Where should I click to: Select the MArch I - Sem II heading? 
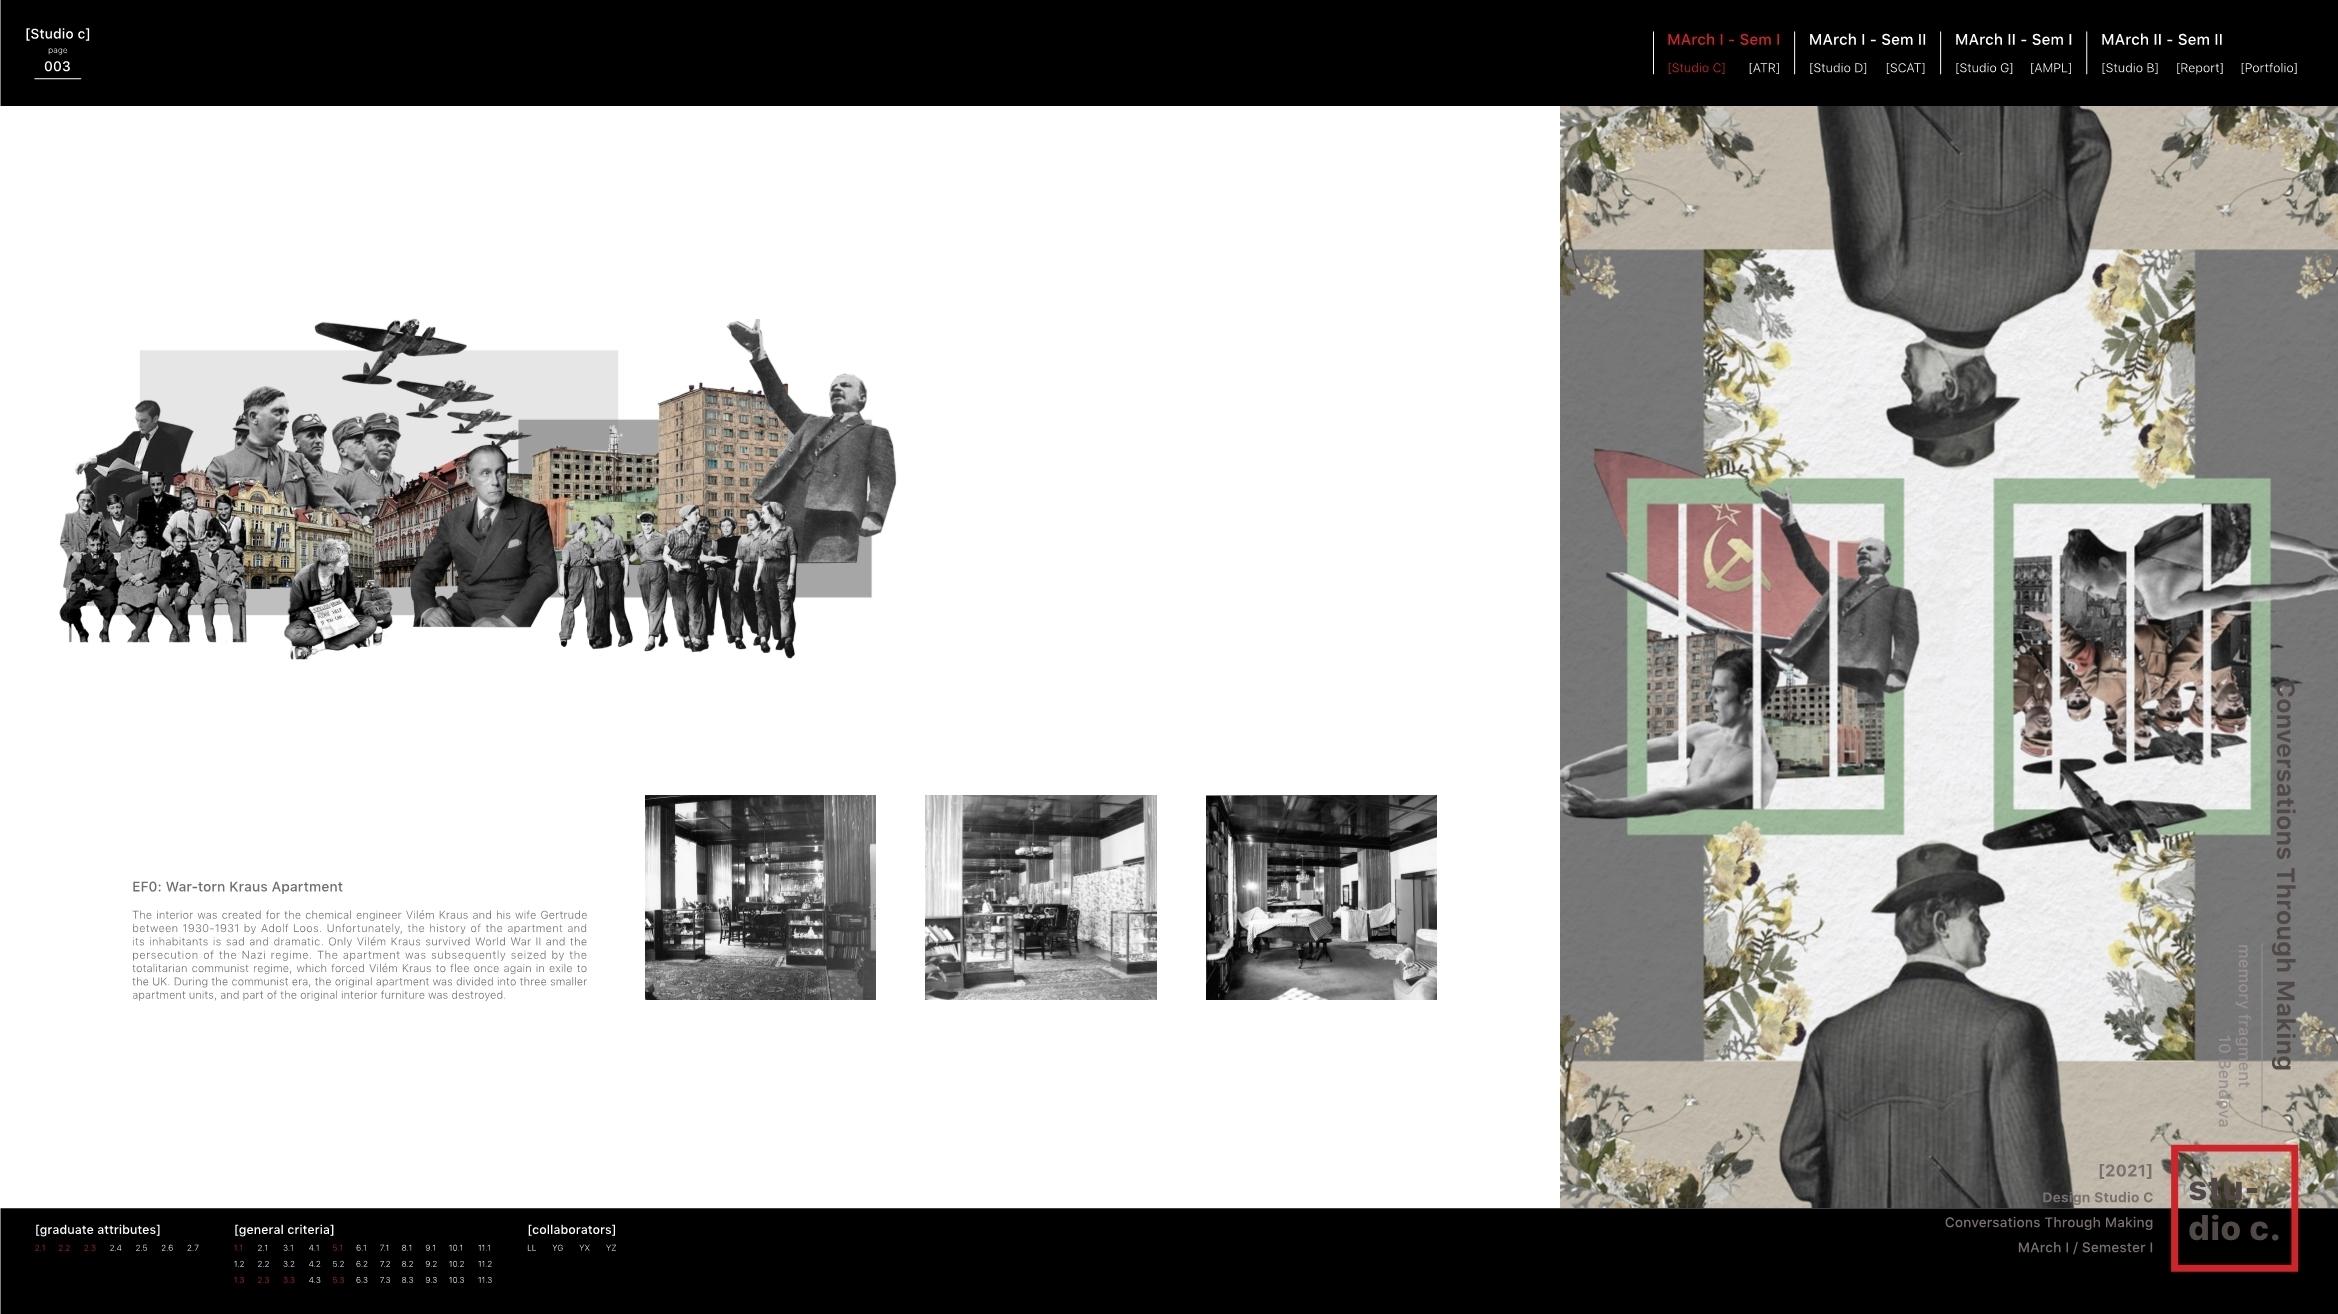(x=1867, y=40)
